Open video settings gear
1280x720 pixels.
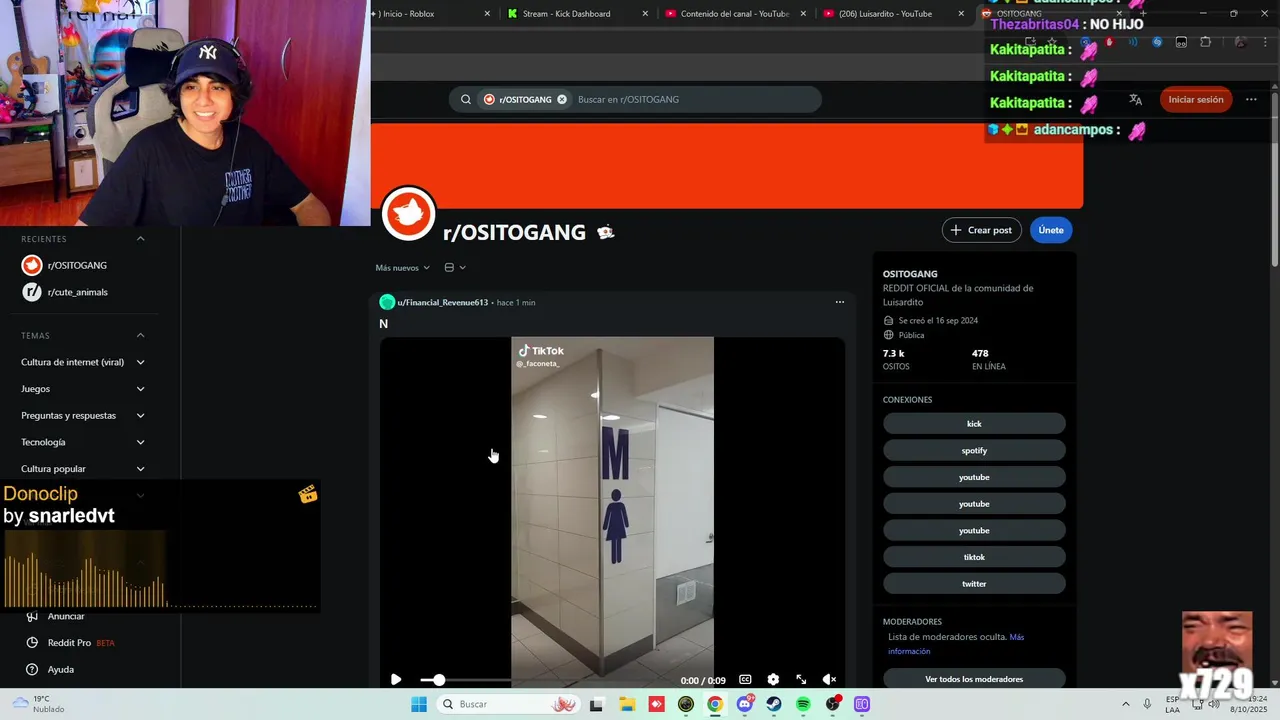(x=773, y=679)
